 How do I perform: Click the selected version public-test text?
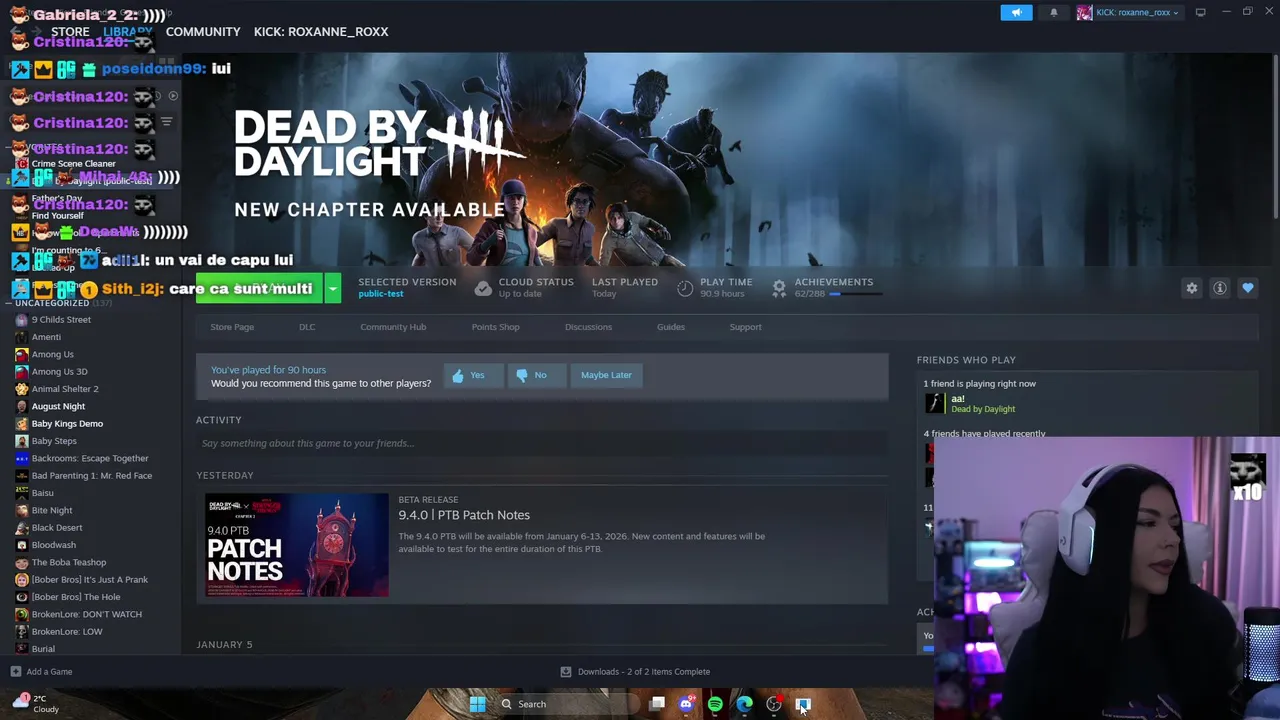pyautogui.click(x=381, y=294)
